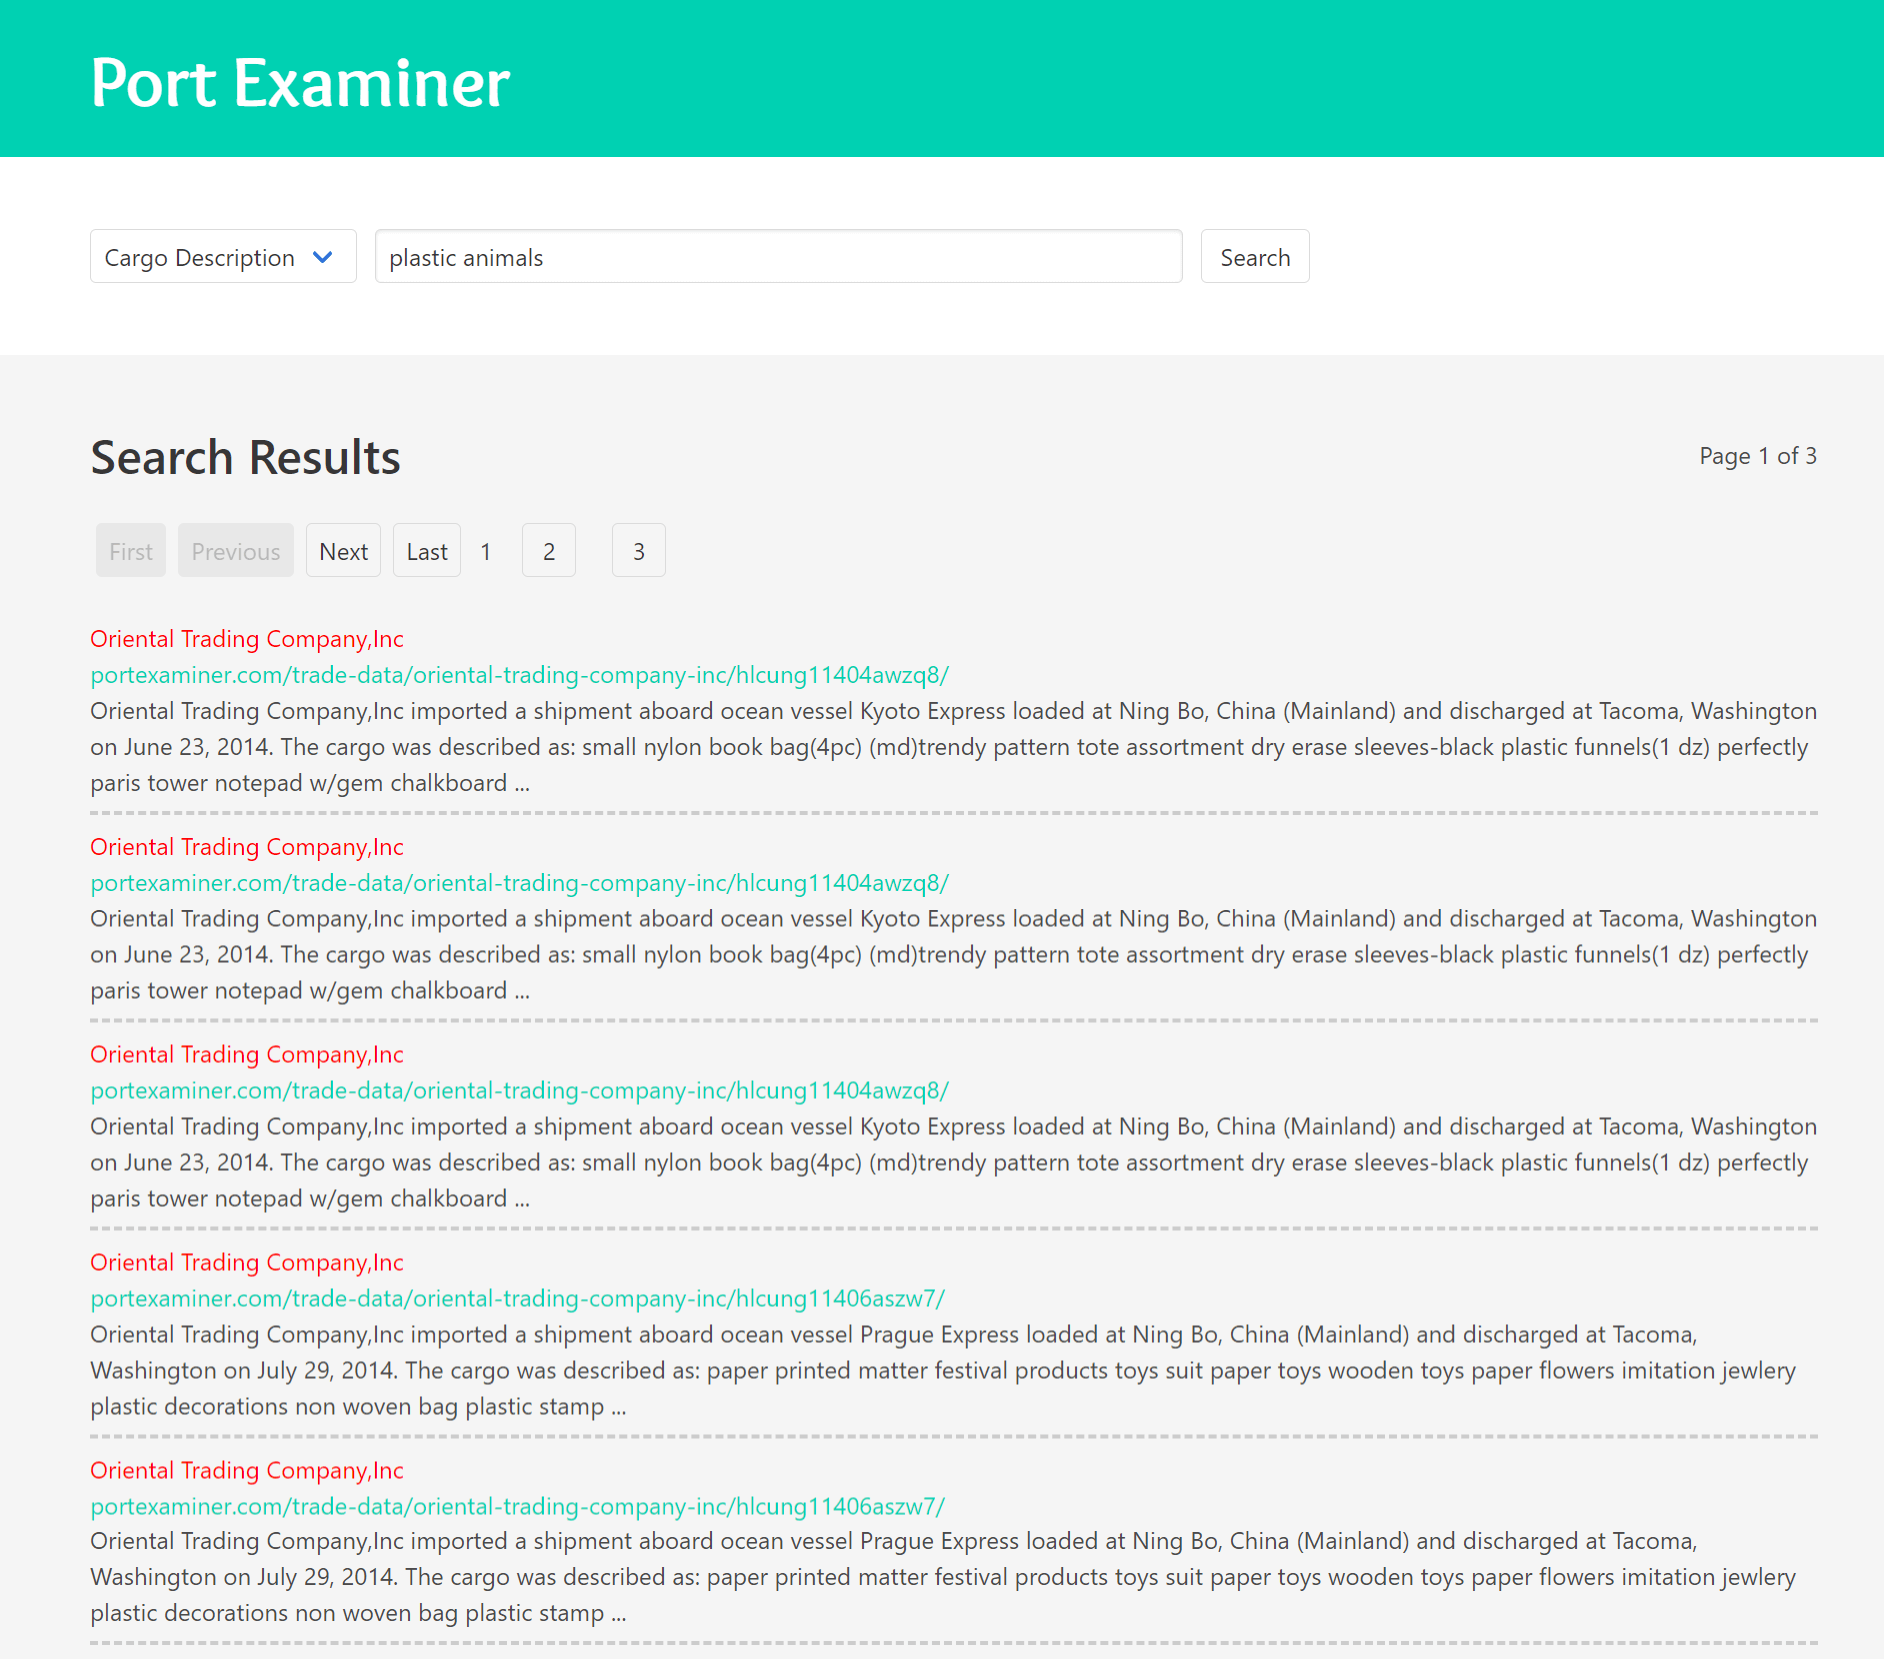Open fourth Oriental Trading Company,Inc result title
Screen dimensions: 1884x1659
(x=247, y=1263)
